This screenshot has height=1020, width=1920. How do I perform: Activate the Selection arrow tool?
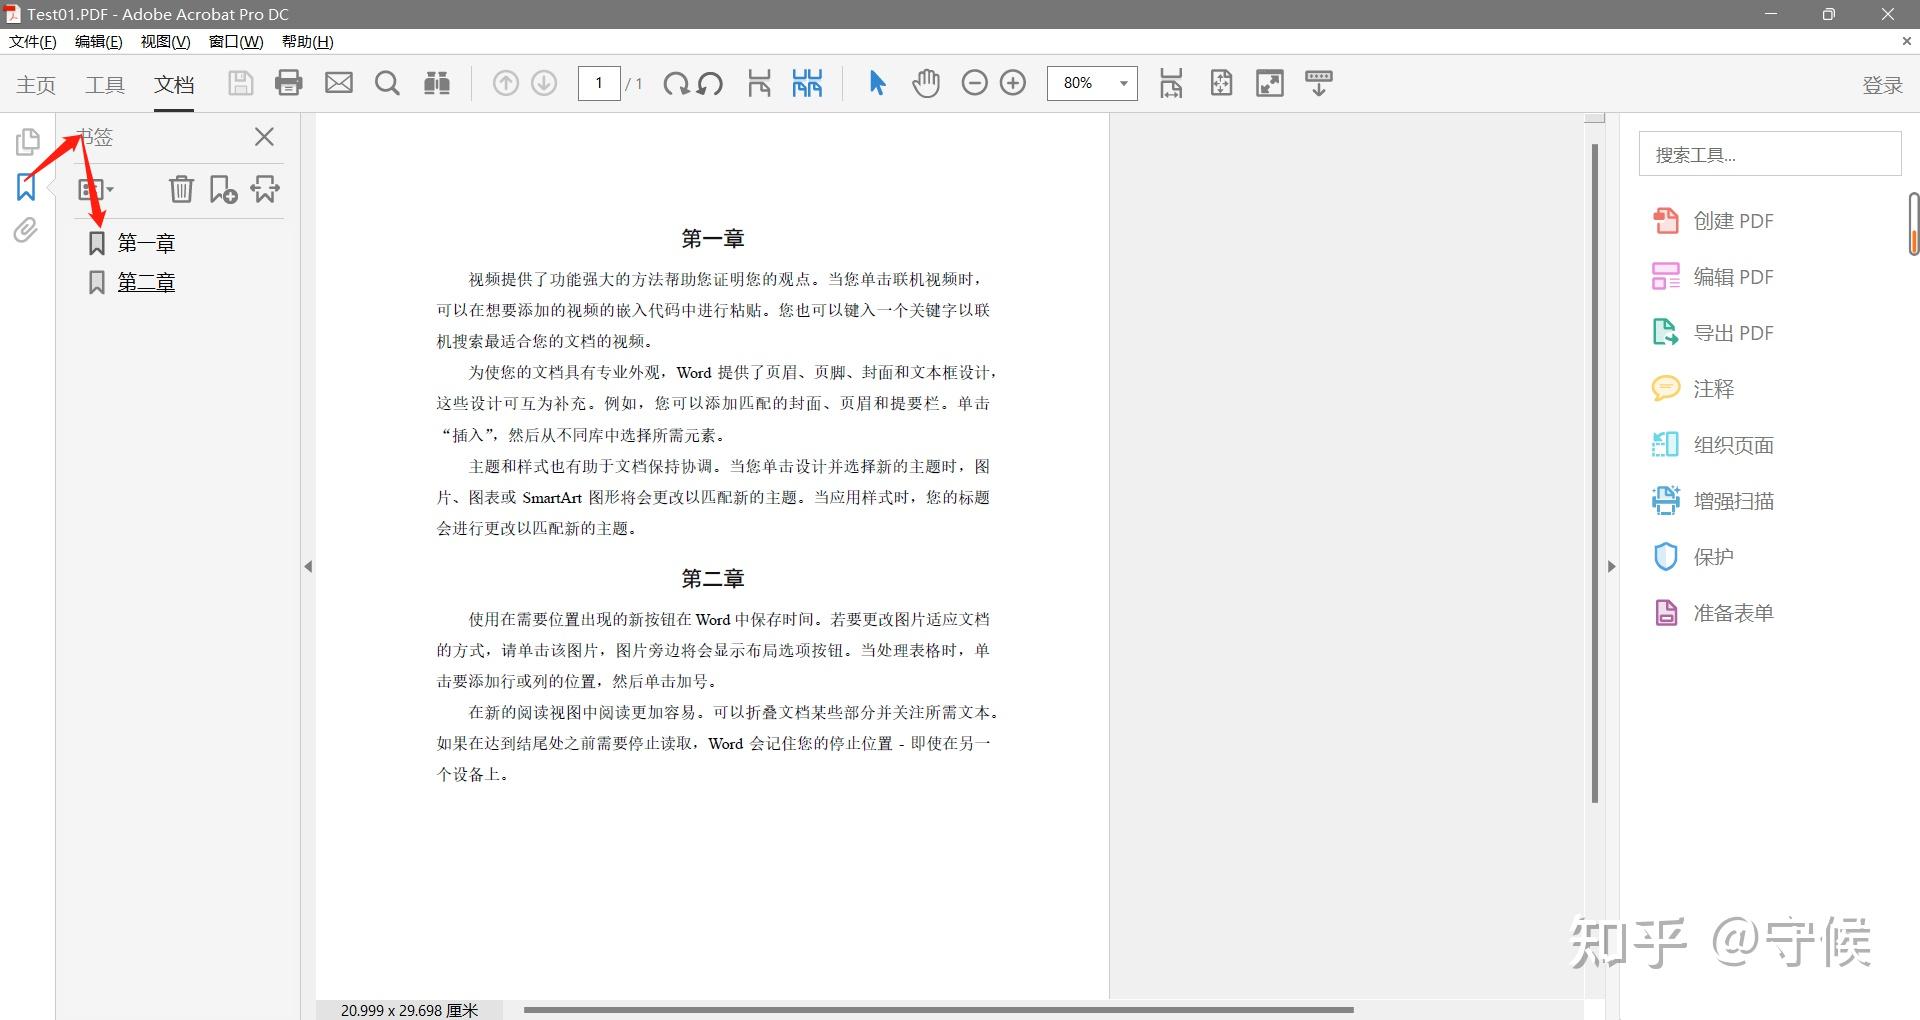(x=877, y=83)
